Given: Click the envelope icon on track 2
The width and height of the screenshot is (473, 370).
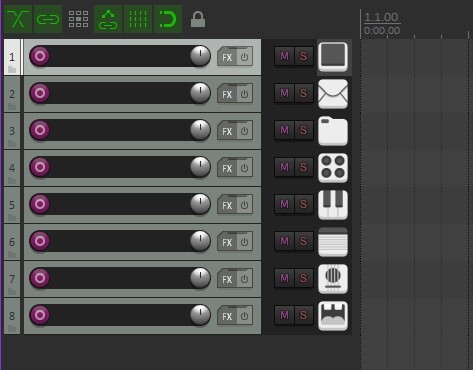Looking at the screenshot, I should coord(333,94).
